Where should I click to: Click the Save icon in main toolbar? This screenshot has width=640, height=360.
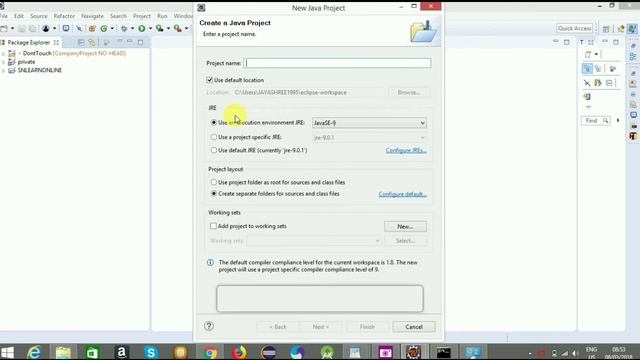22,29
